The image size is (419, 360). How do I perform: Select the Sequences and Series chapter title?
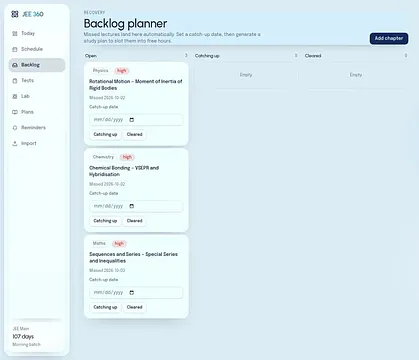tap(133, 257)
